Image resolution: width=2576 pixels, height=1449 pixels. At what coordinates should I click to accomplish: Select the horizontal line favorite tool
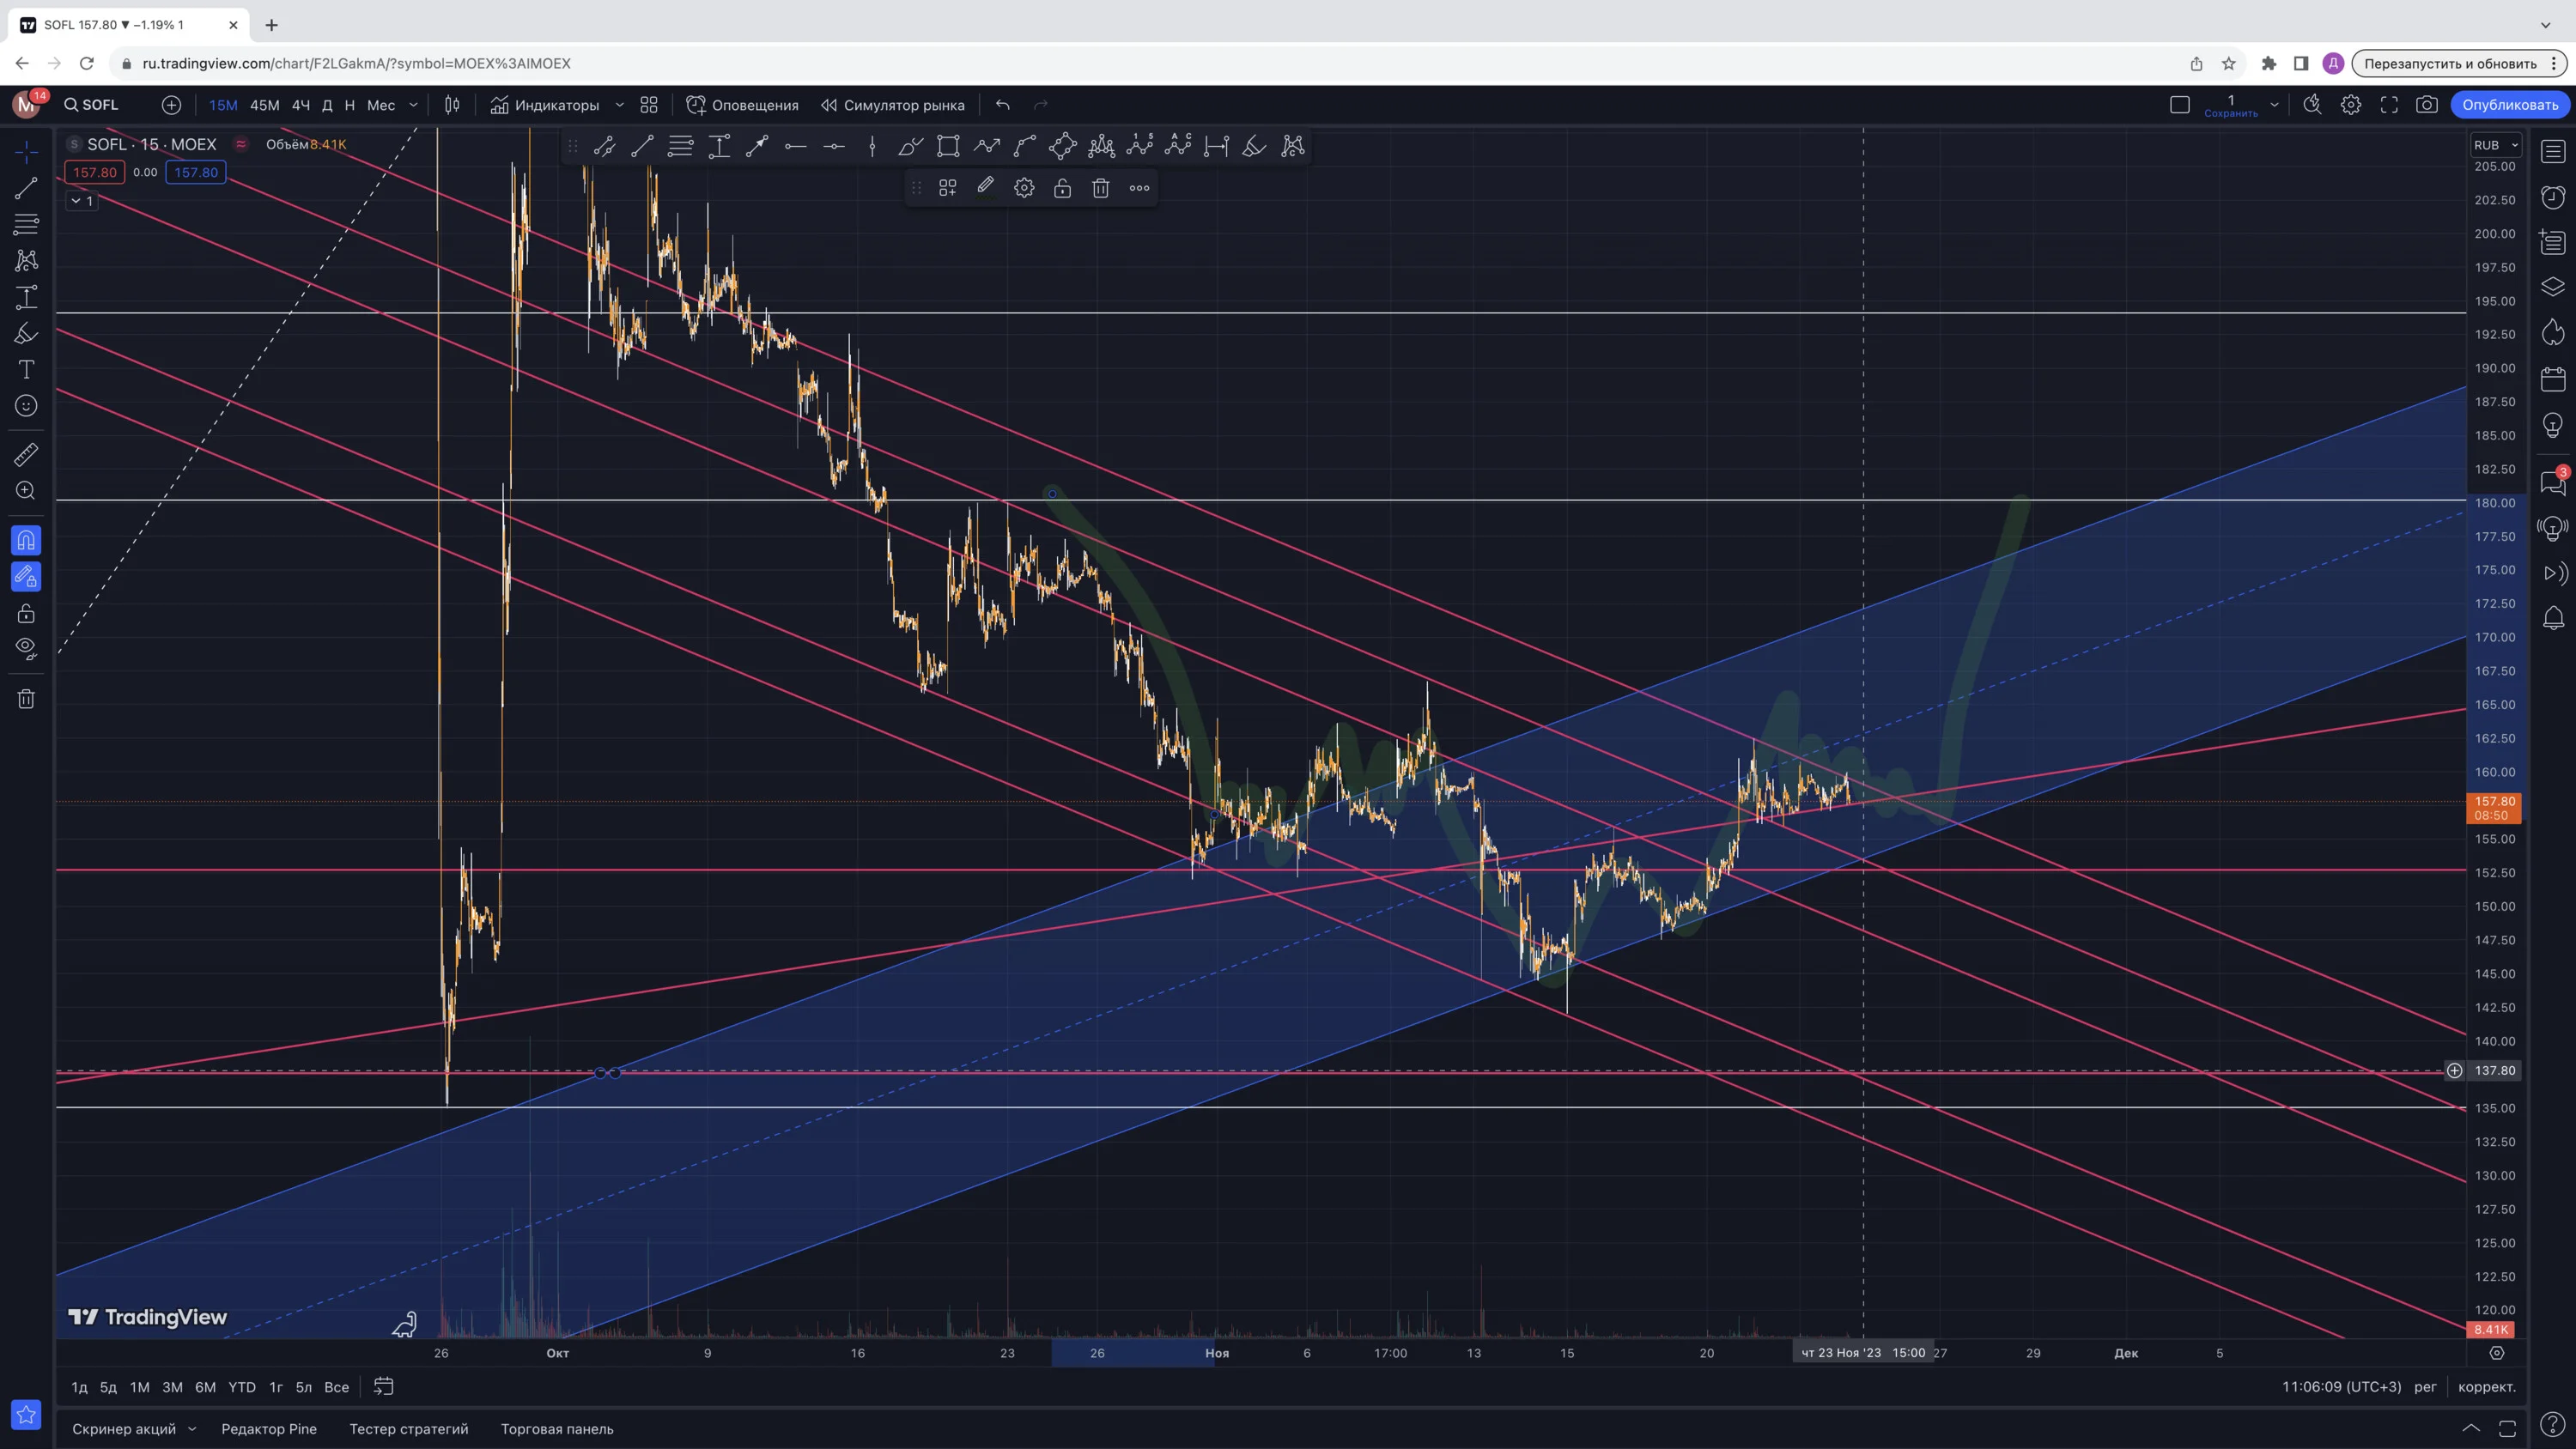[x=796, y=147]
